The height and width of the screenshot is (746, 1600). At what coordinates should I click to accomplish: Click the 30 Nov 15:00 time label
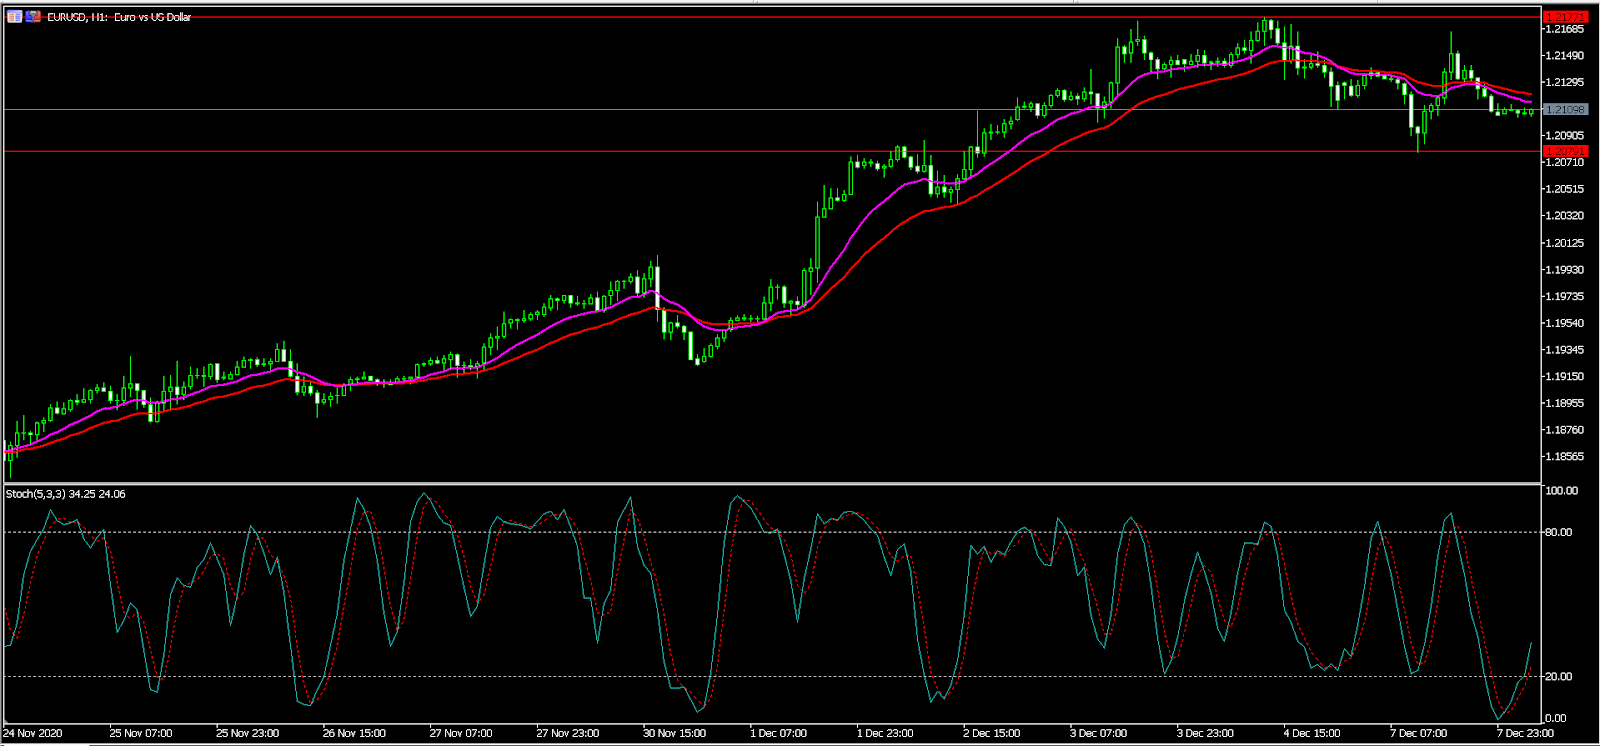coord(674,733)
